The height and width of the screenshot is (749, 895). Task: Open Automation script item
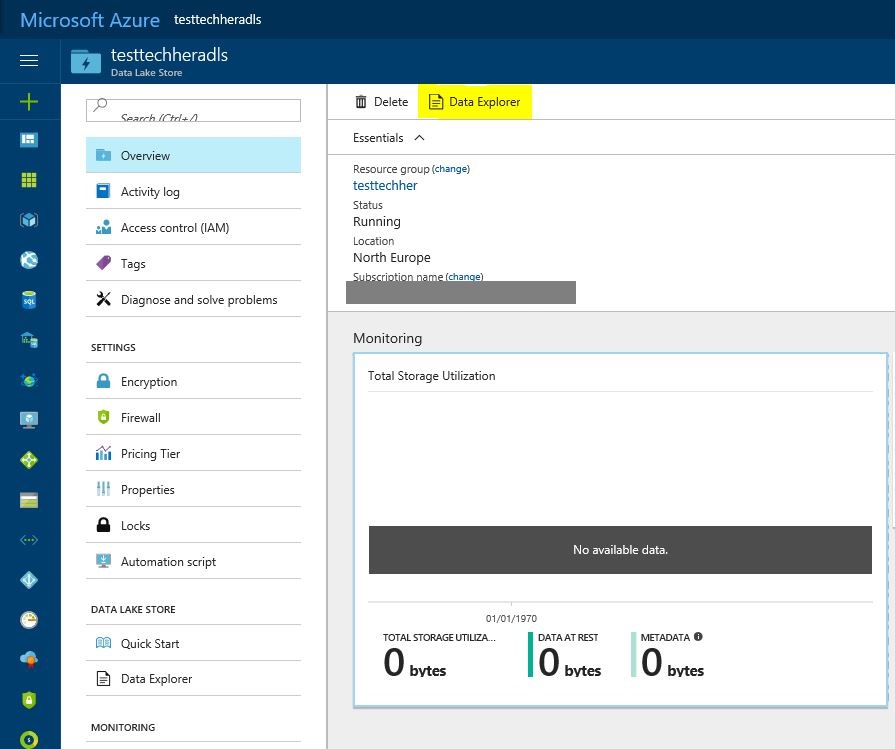pos(193,561)
